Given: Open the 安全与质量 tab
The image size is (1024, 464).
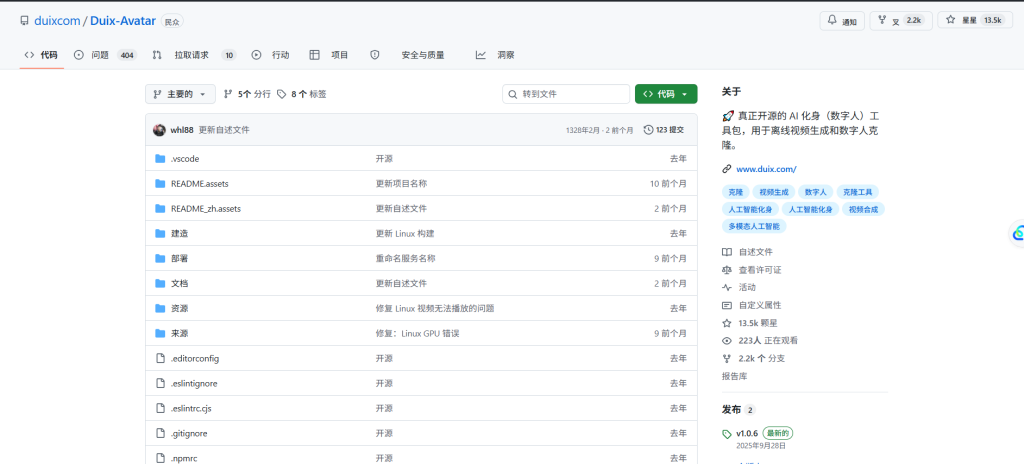Looking at the screenshot, I should pos(408,55).
